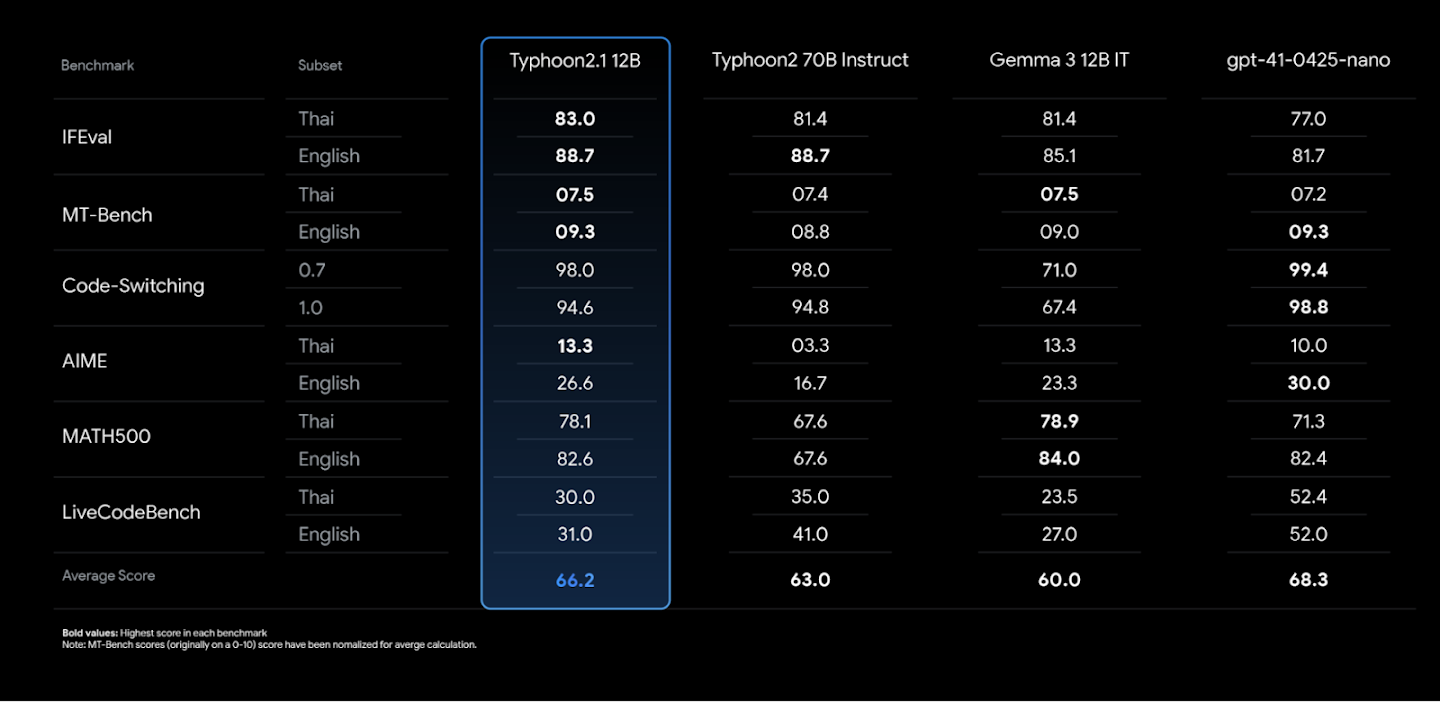
Task: Click the 63.0 average score value
Action: coord(810,580)
